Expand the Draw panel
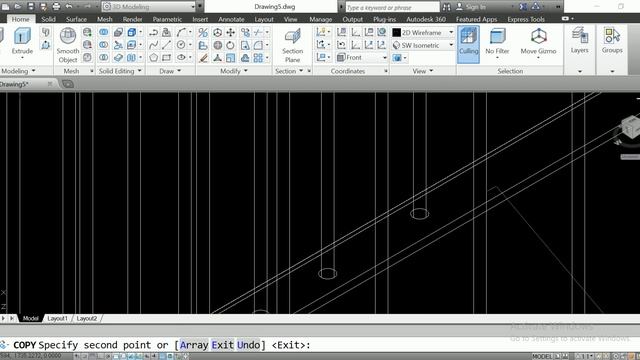This screenshot has height=360, width=640. pyautogui.click(x=170, y=71)
